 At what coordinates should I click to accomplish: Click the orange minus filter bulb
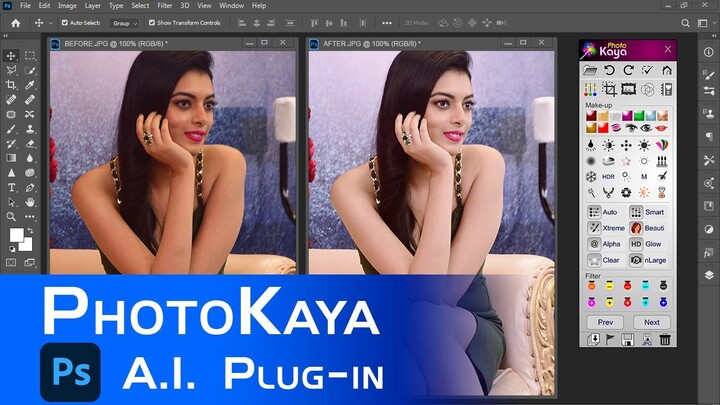pos(591,286)
